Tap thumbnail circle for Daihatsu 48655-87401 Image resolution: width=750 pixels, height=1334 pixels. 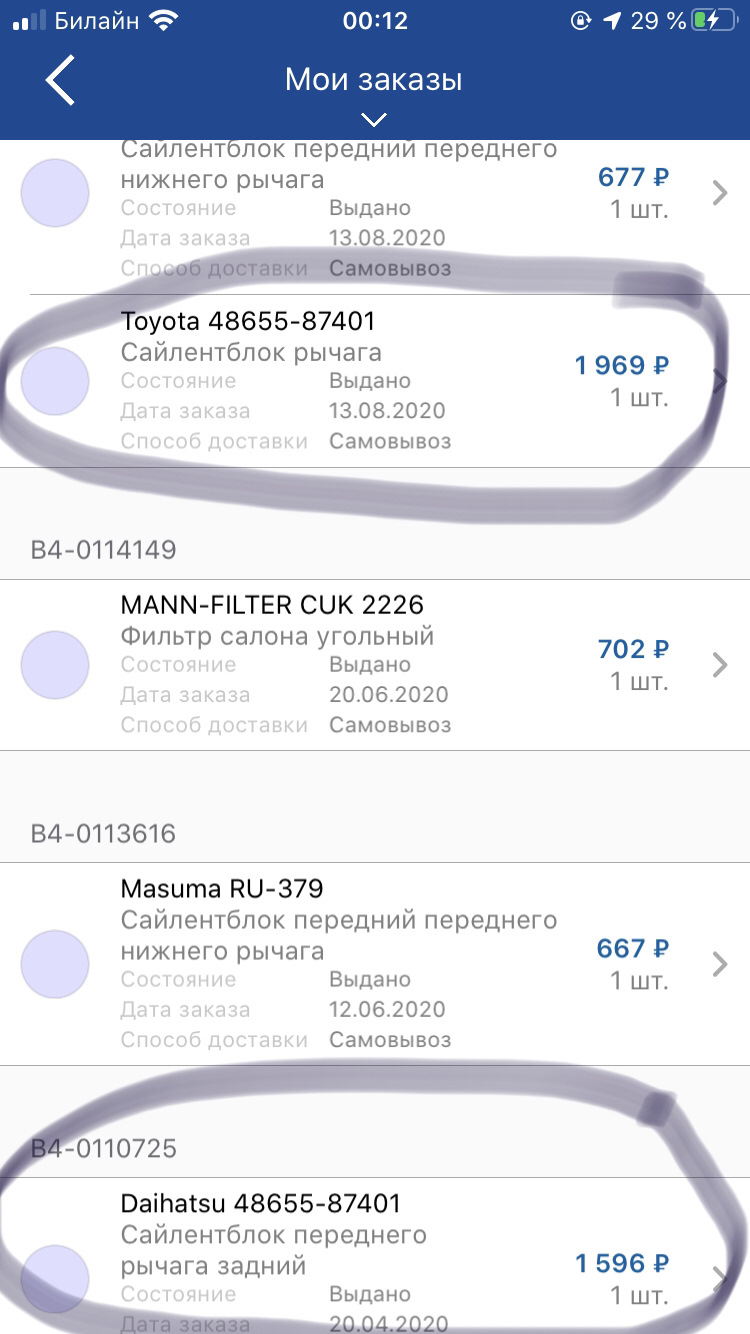tap(55, 1279)
